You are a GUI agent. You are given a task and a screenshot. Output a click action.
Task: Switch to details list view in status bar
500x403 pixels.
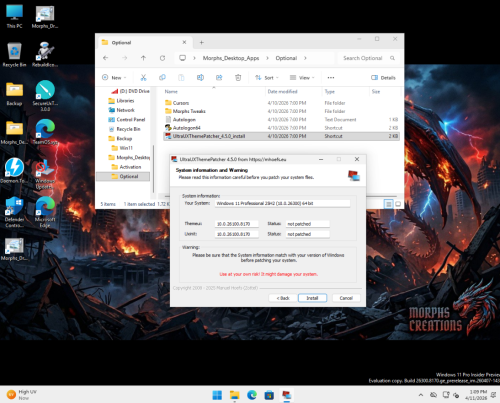(388, 204)
